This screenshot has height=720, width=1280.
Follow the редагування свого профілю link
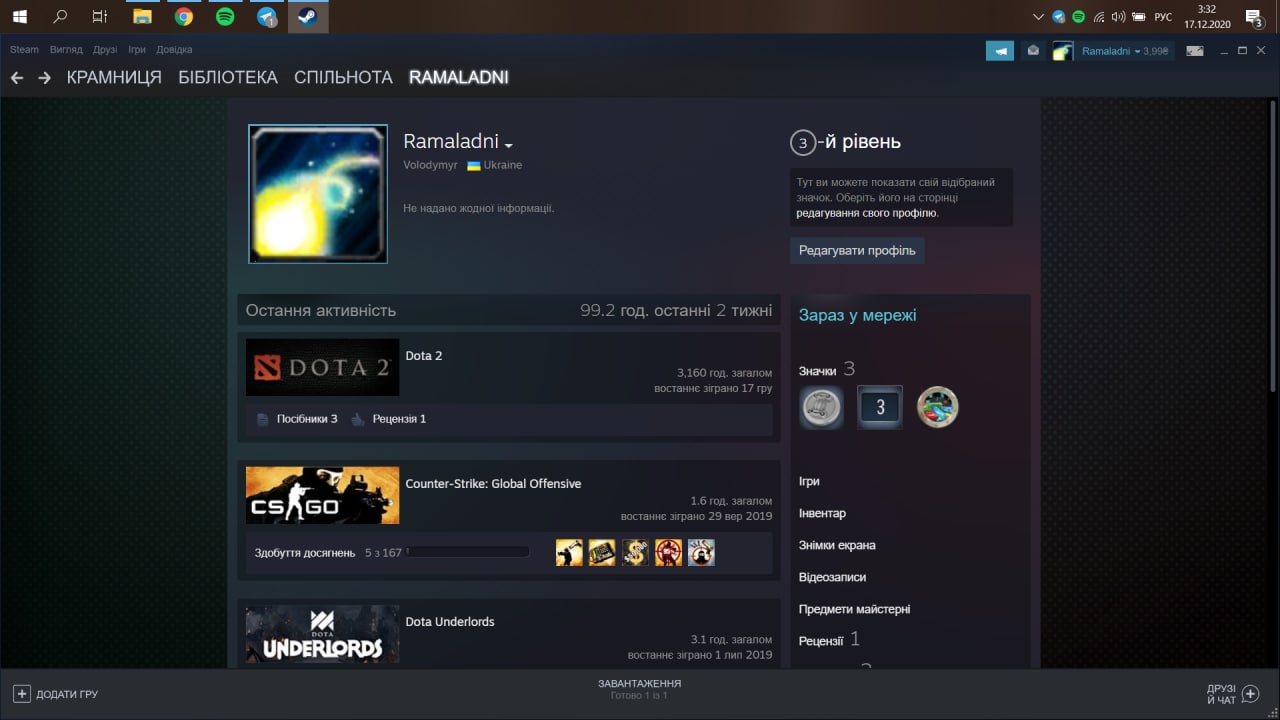click(x=866, y=213)
